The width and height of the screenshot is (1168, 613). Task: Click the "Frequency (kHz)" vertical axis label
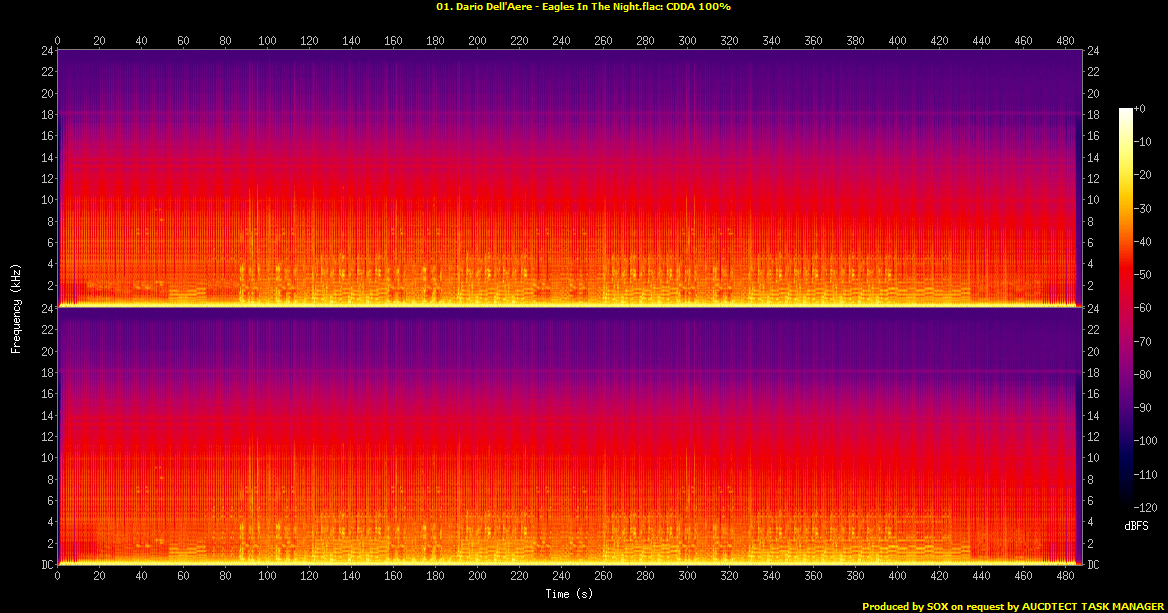(x=16, y=307)
